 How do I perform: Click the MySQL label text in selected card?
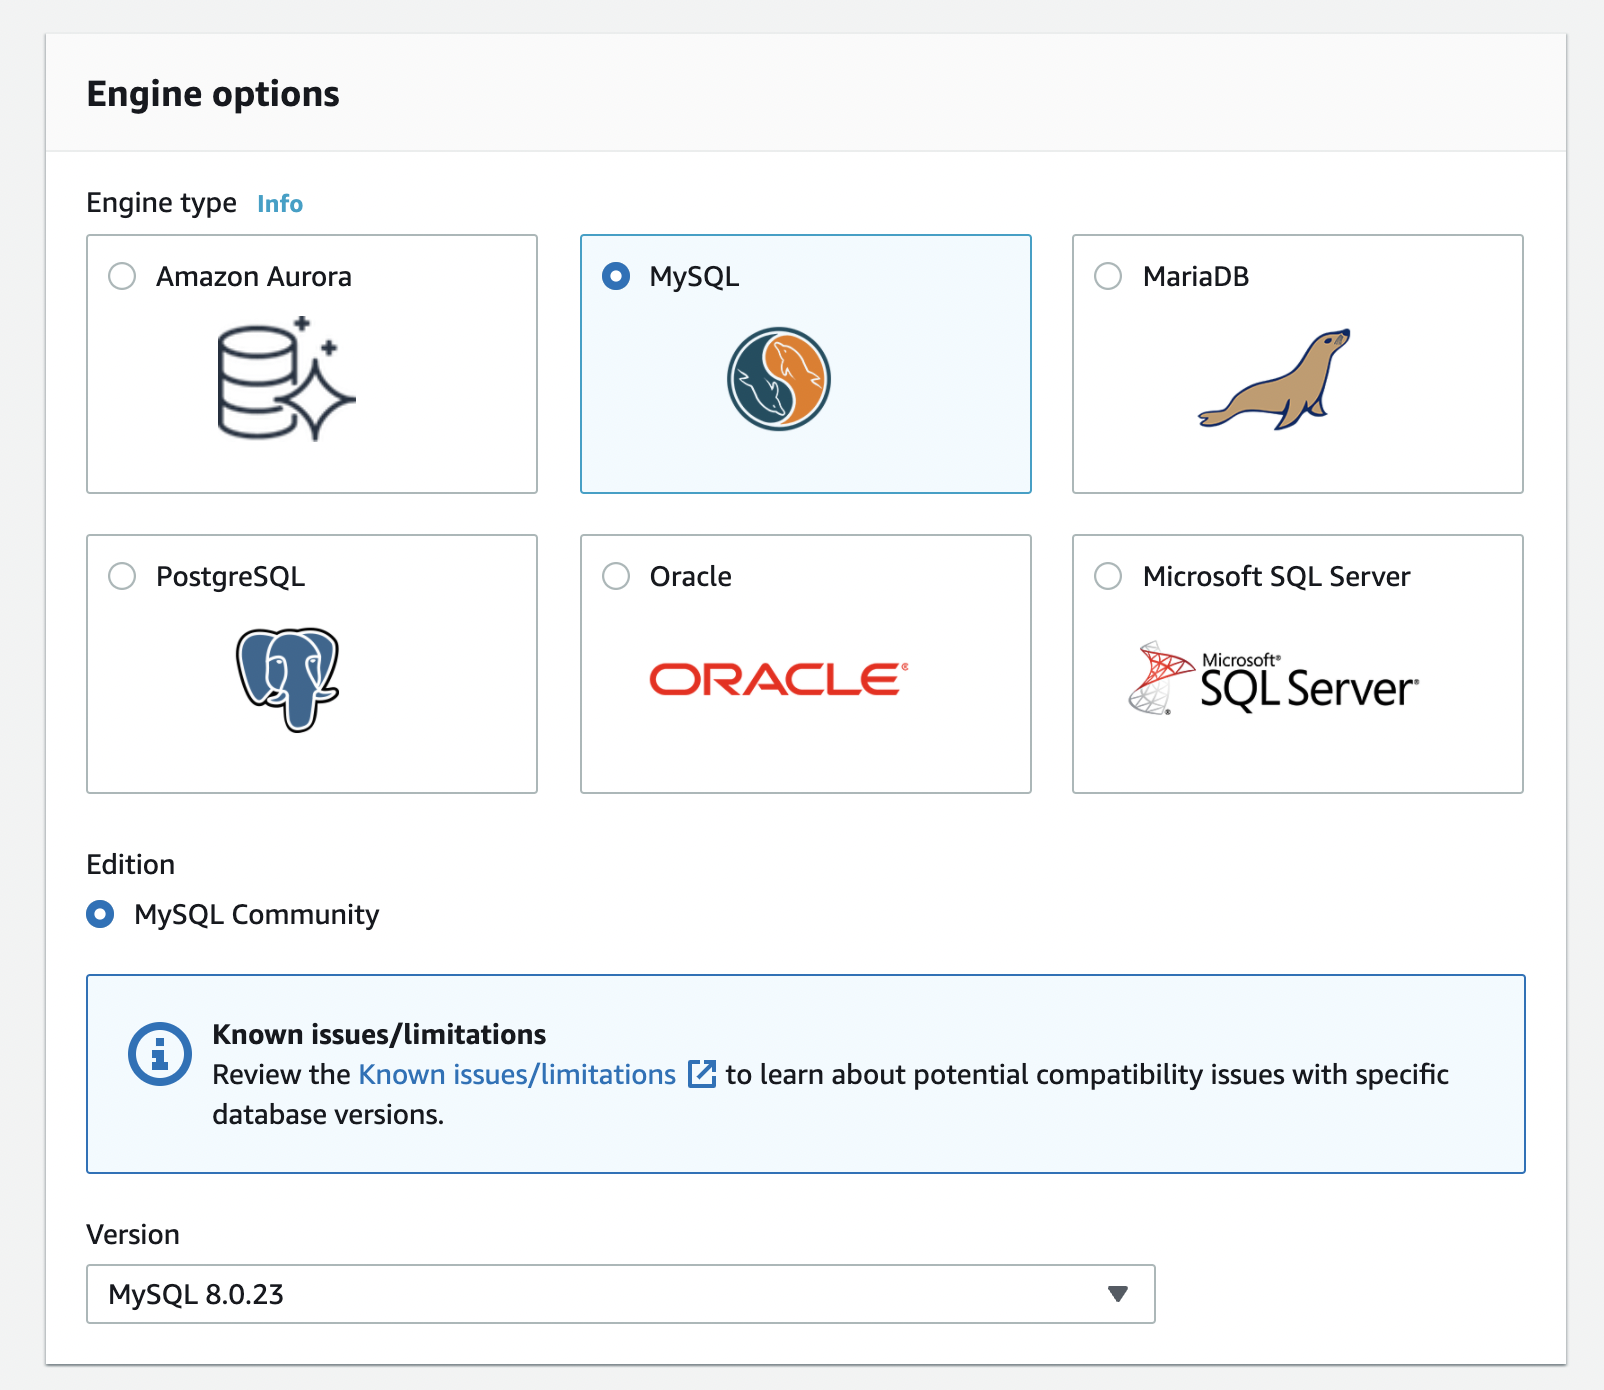[x=695, y=277]
